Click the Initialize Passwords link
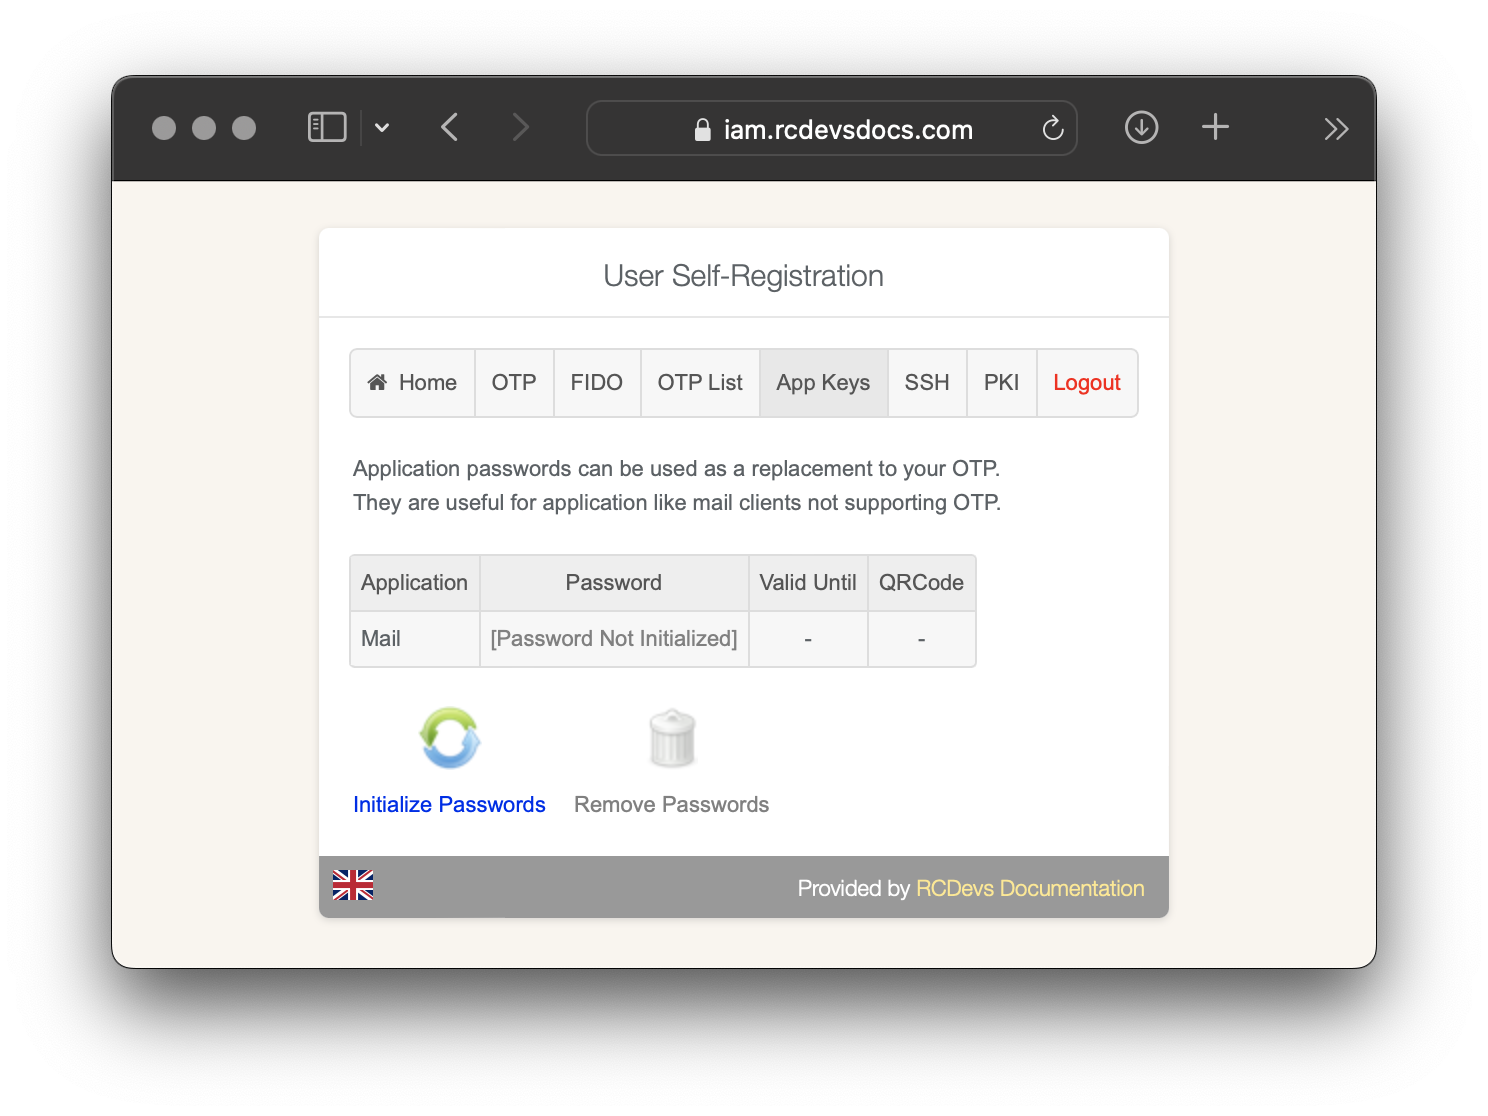1488x1116 pixels. click(449, 805)
